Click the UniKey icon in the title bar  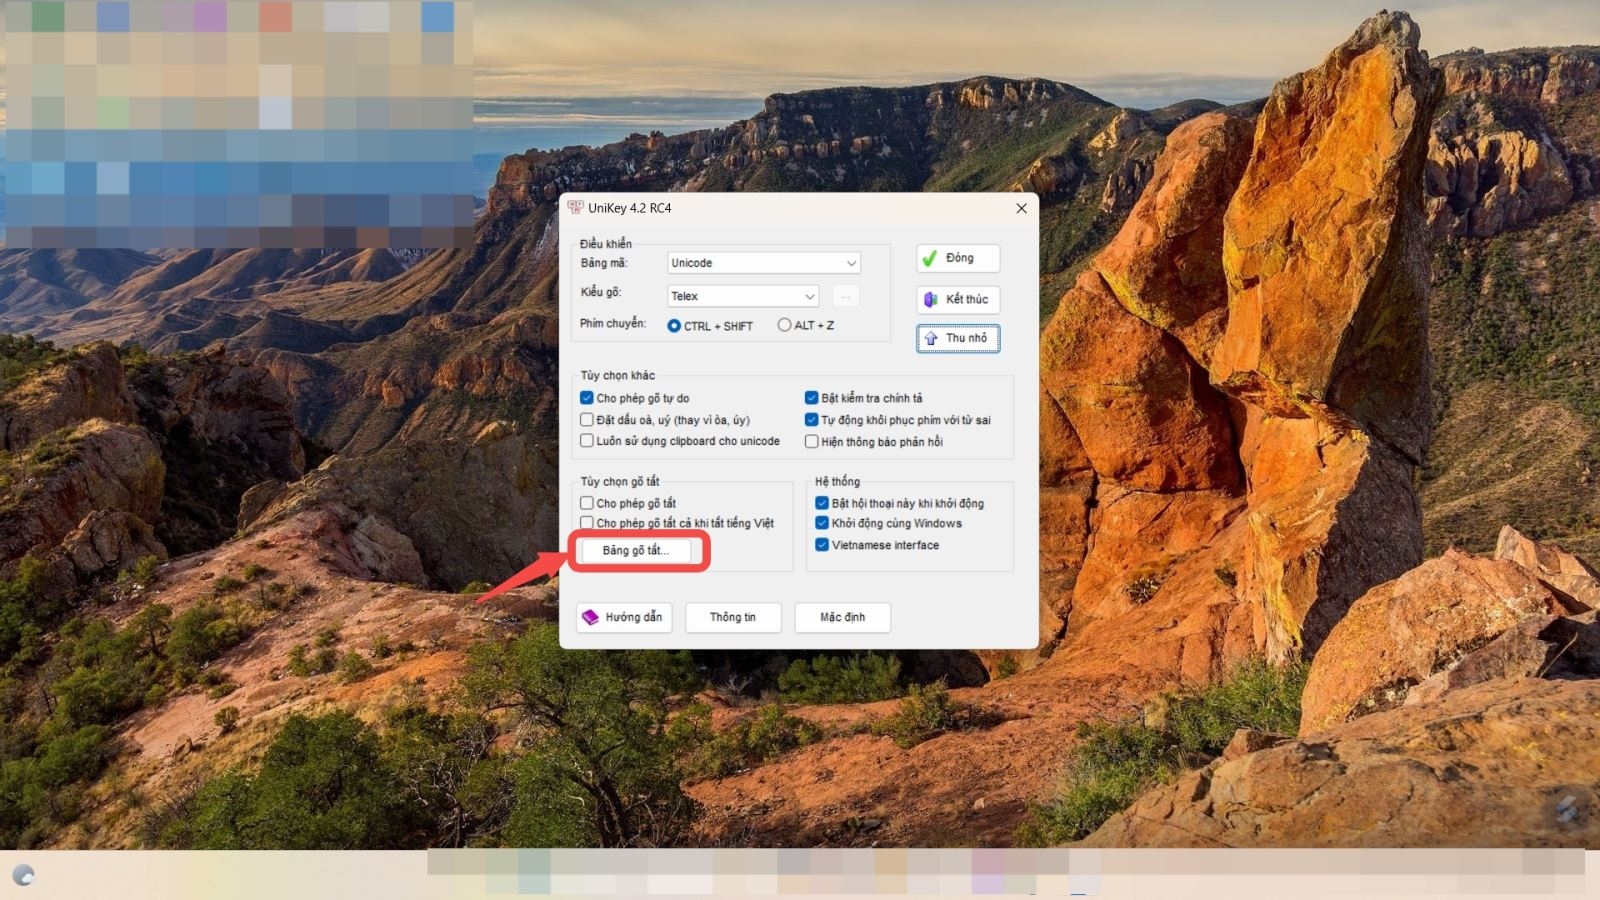pyautogui.click(x=575, y=208)
